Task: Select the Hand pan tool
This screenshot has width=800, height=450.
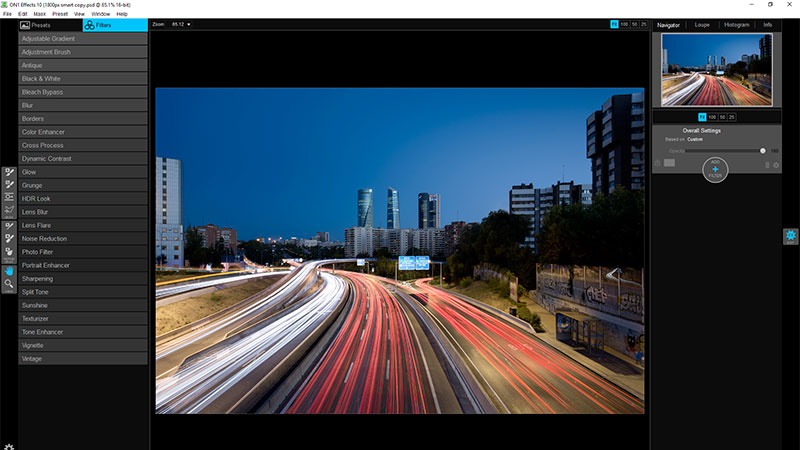Action: (8, 270)
